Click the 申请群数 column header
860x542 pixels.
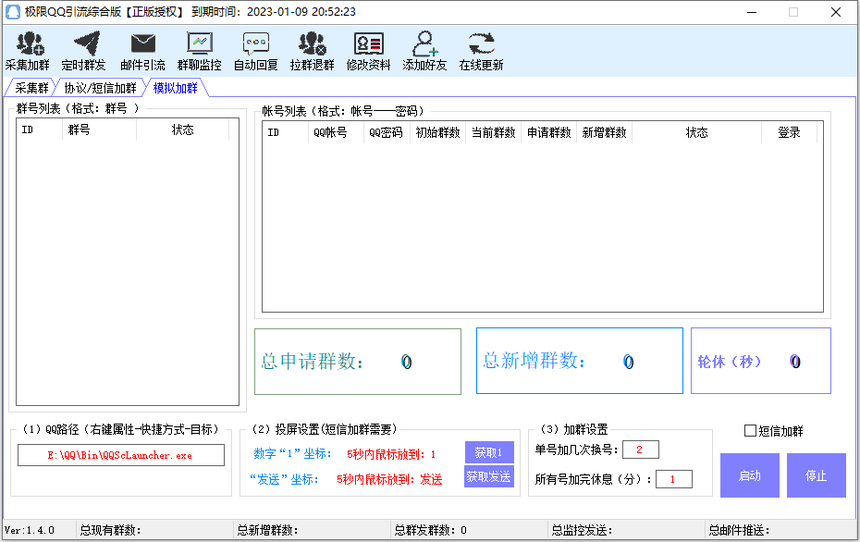(548, 132)
